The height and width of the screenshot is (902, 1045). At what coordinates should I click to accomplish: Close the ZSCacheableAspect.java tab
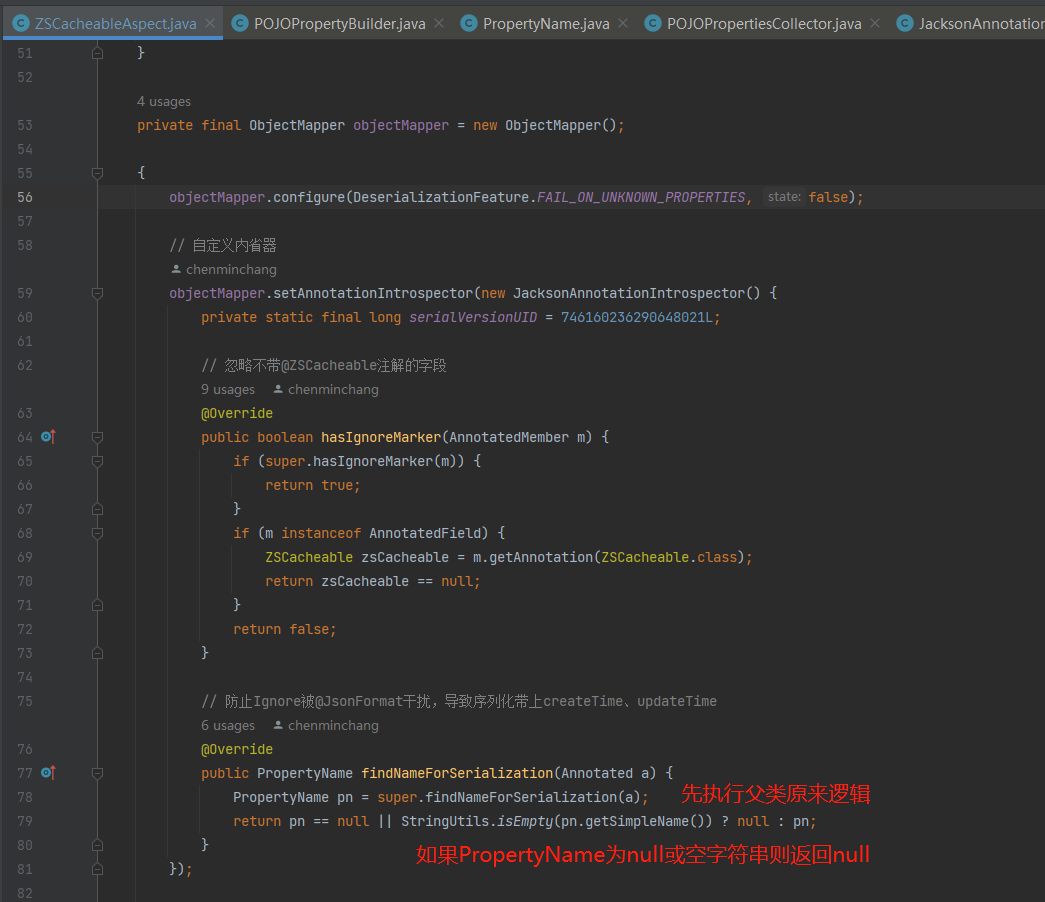[210, 23]
